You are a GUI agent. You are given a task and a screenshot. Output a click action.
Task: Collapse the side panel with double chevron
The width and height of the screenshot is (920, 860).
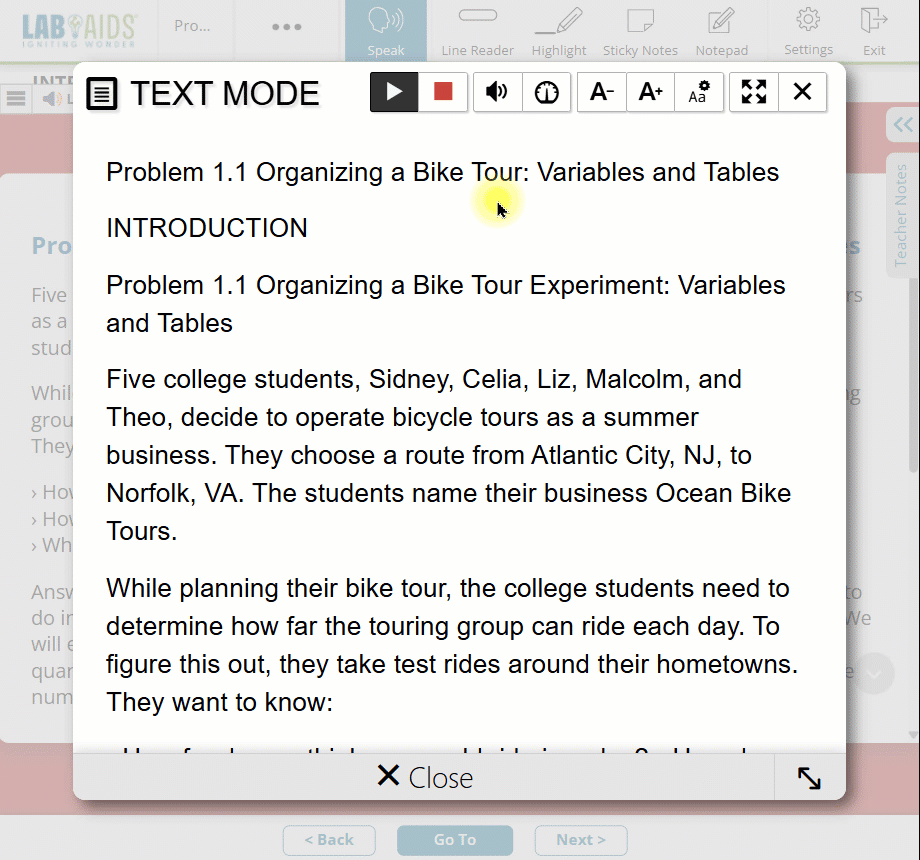(x=903, y=125)
